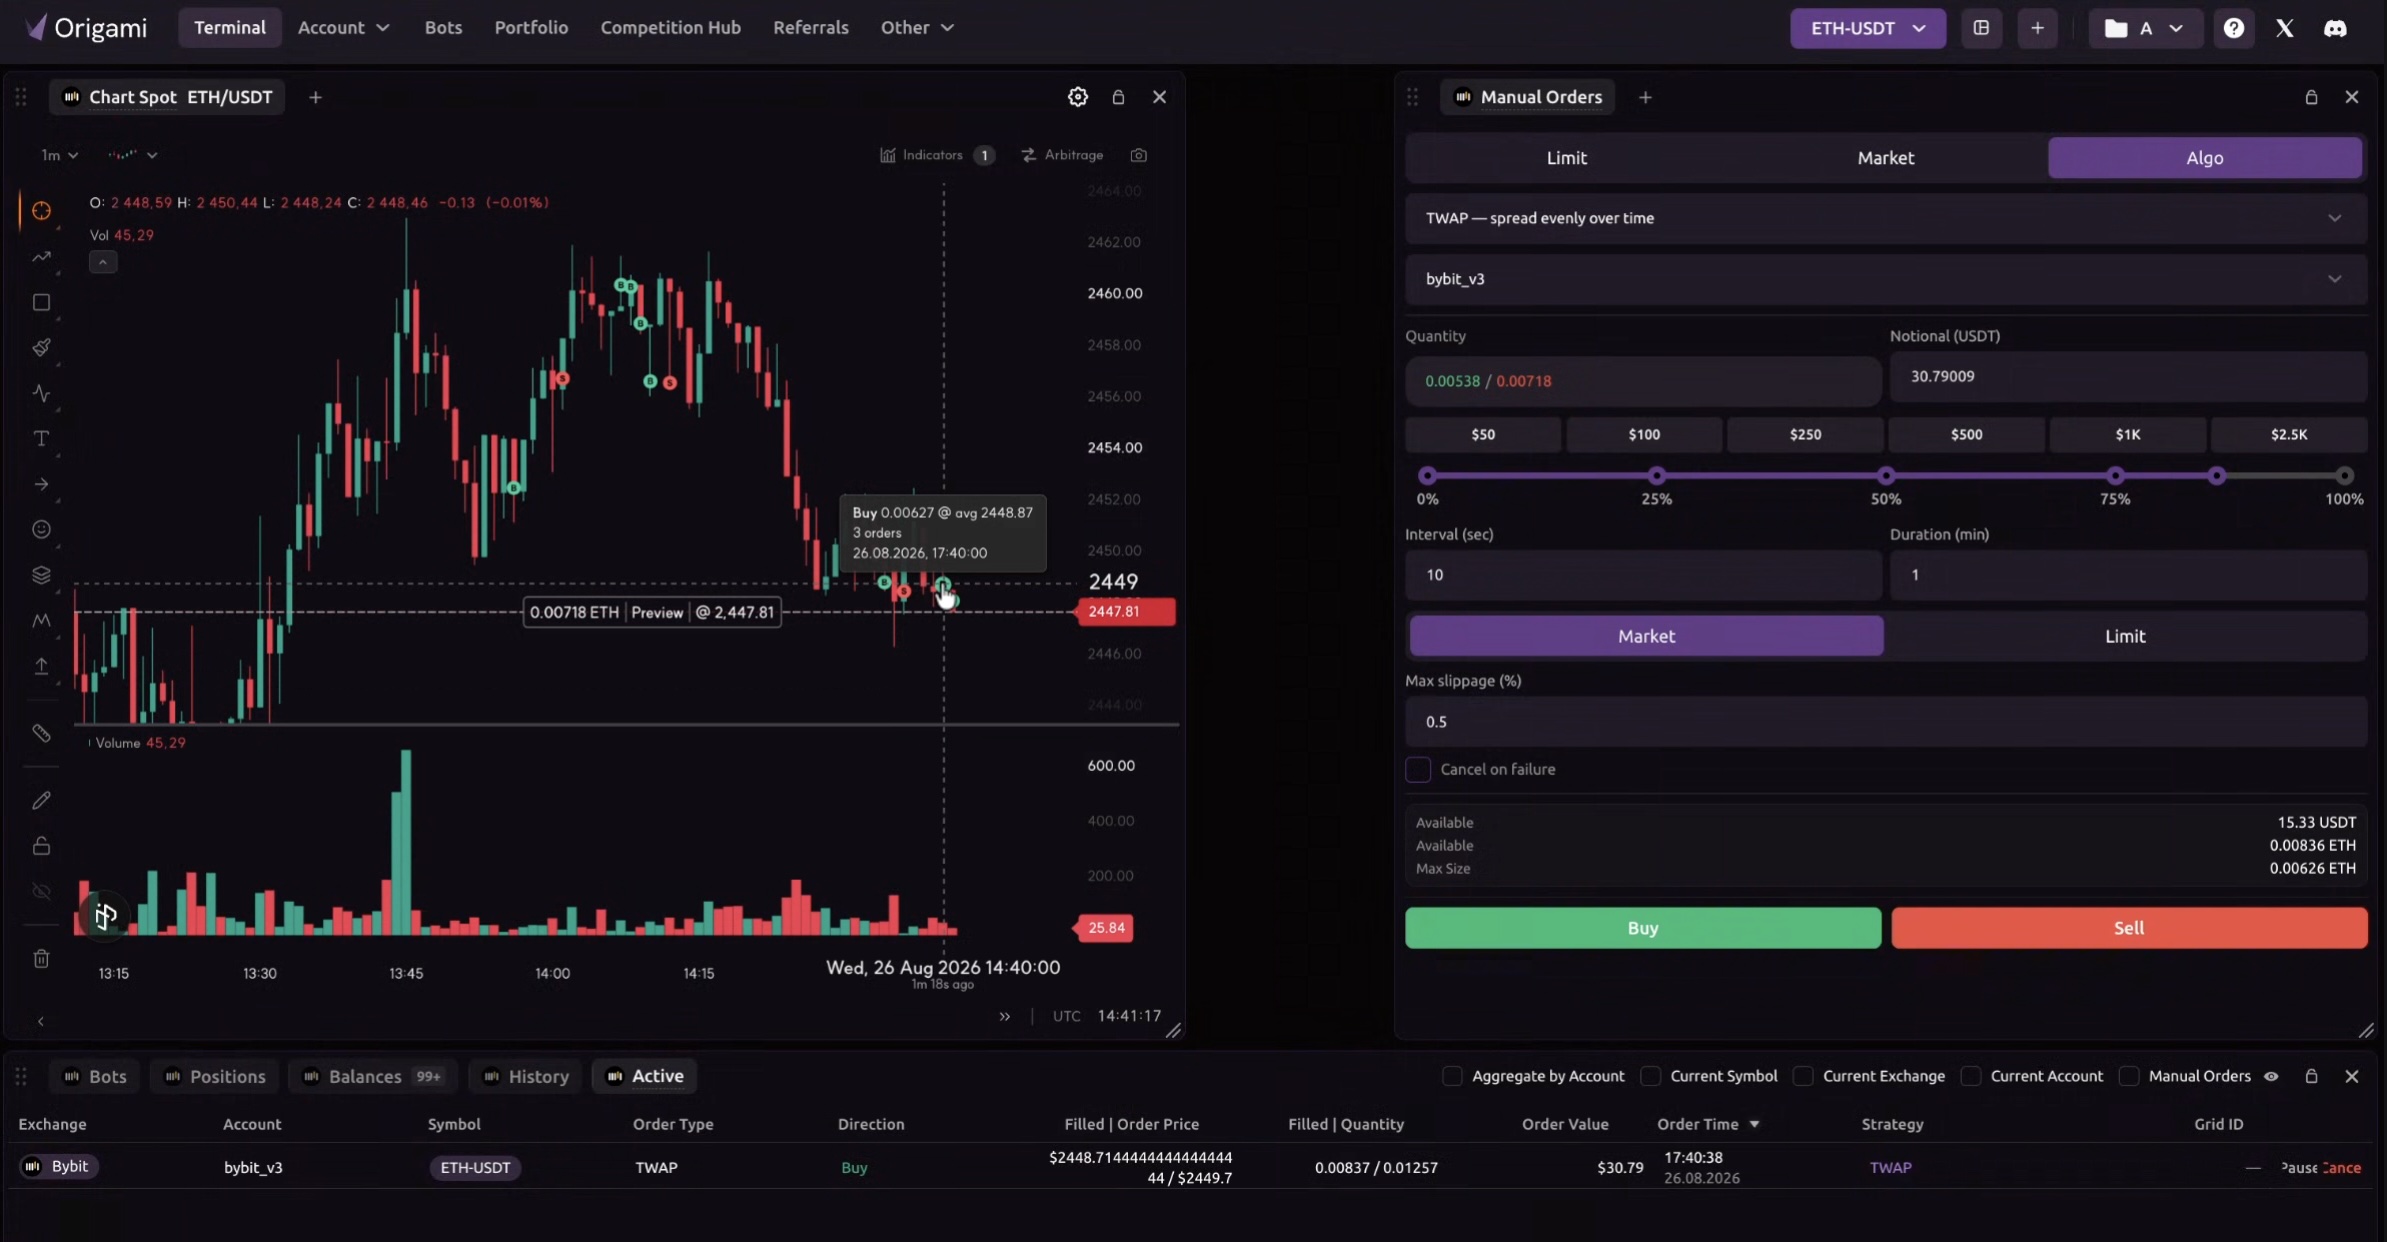This screenshot has width=2387, height=1242.
Task: Cancel the active TWAP order
Action: [x=2341, y=1168]
